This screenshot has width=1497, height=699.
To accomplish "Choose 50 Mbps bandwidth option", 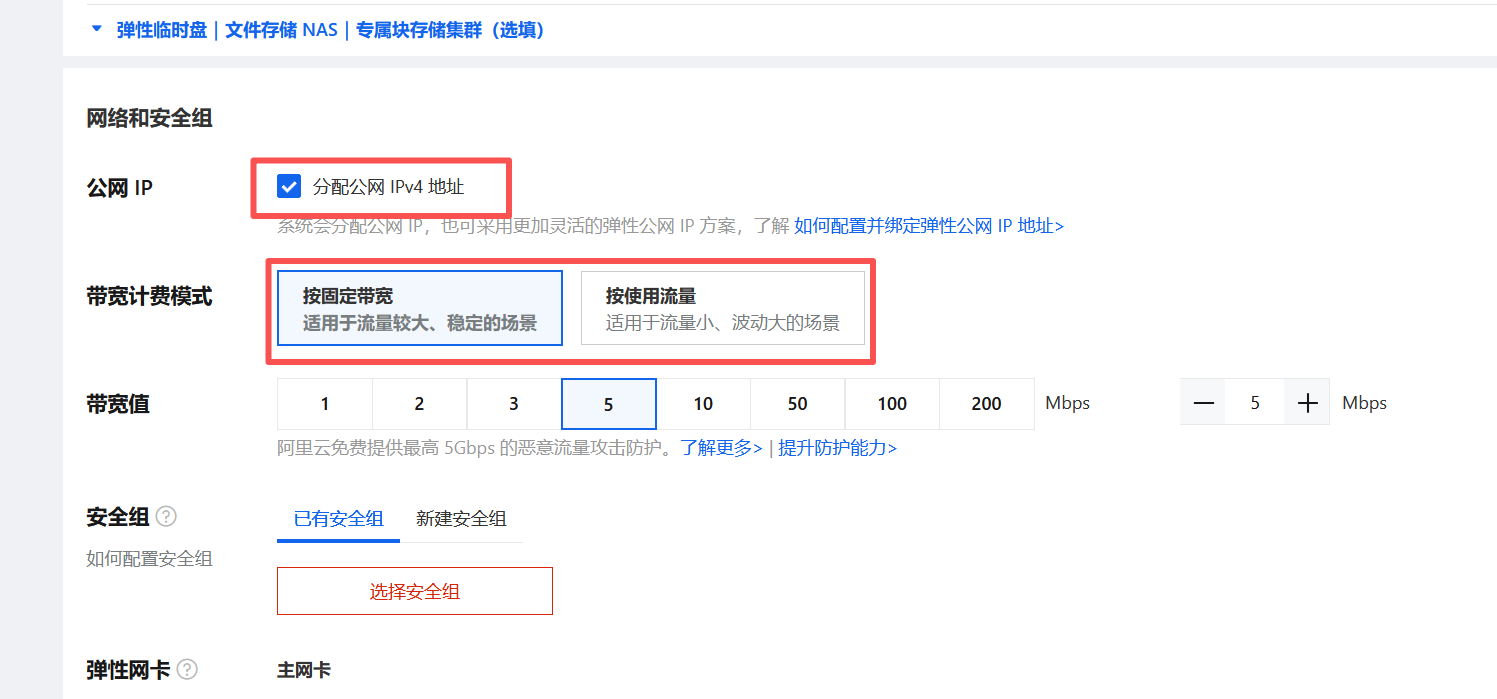I will tap(797, 404).
